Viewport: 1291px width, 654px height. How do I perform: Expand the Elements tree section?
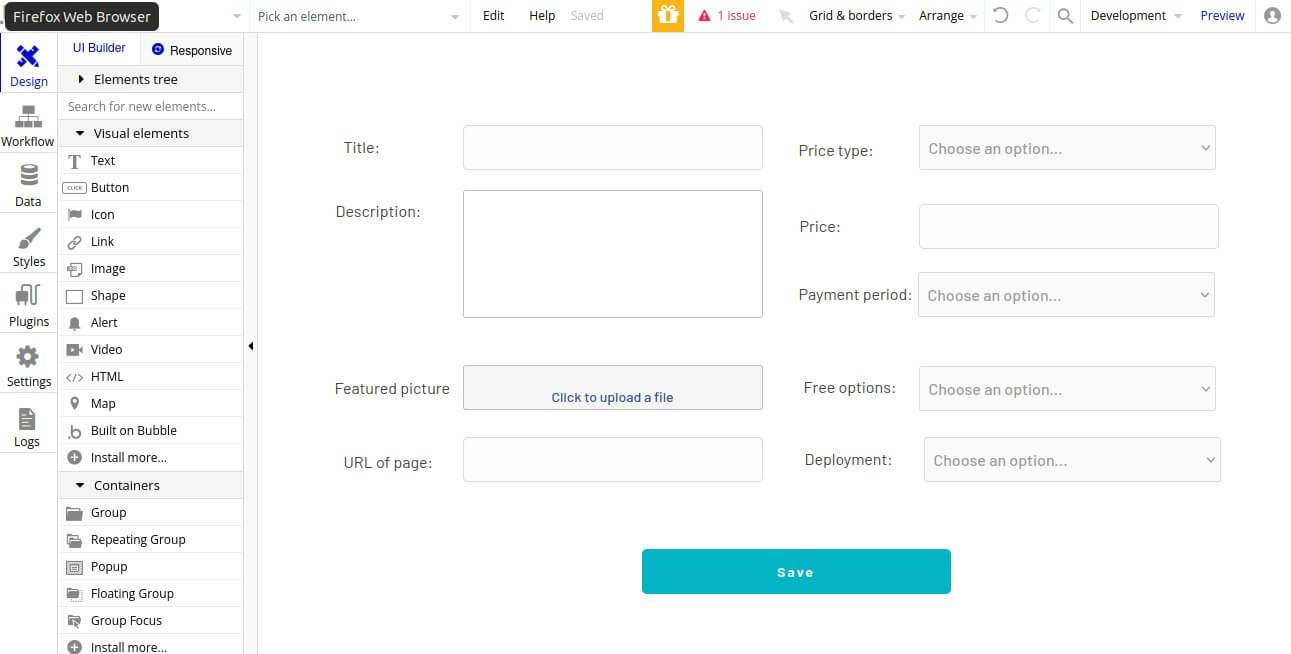tap(80, 79)
